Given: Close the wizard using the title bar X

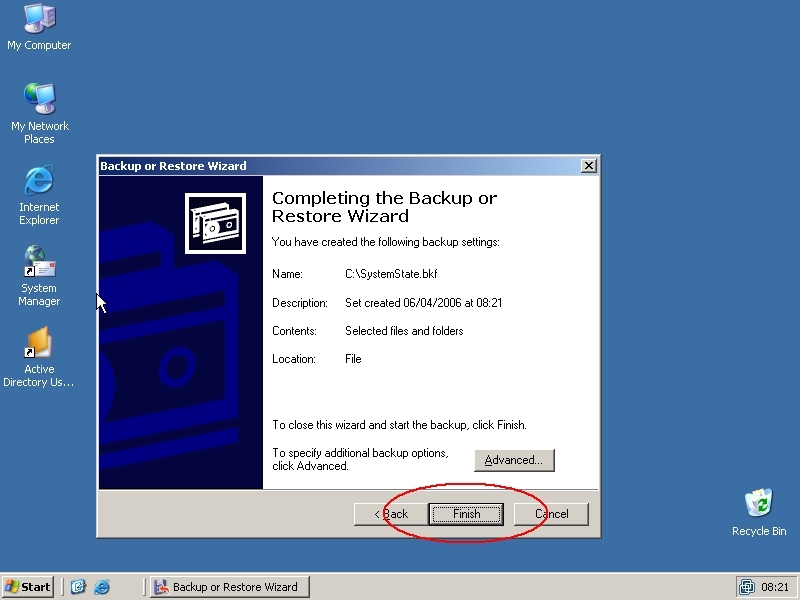Looking at the screenshot, I should coord(589,166).
